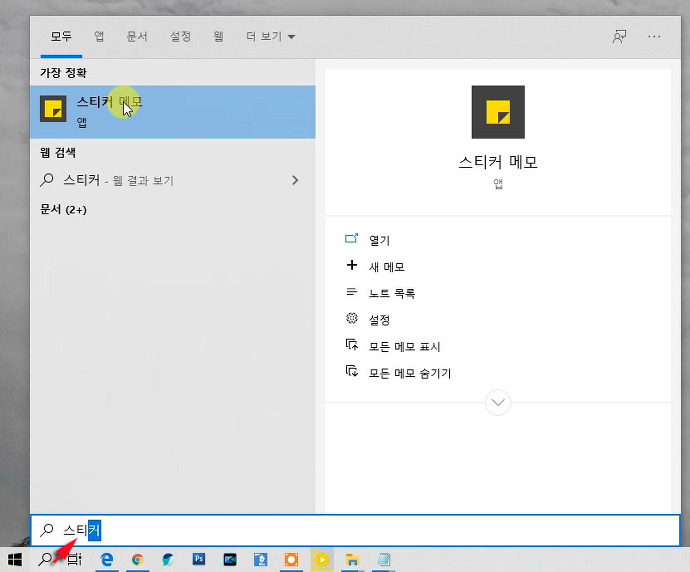Open the Windows Start menu

(x=15, y=560)
